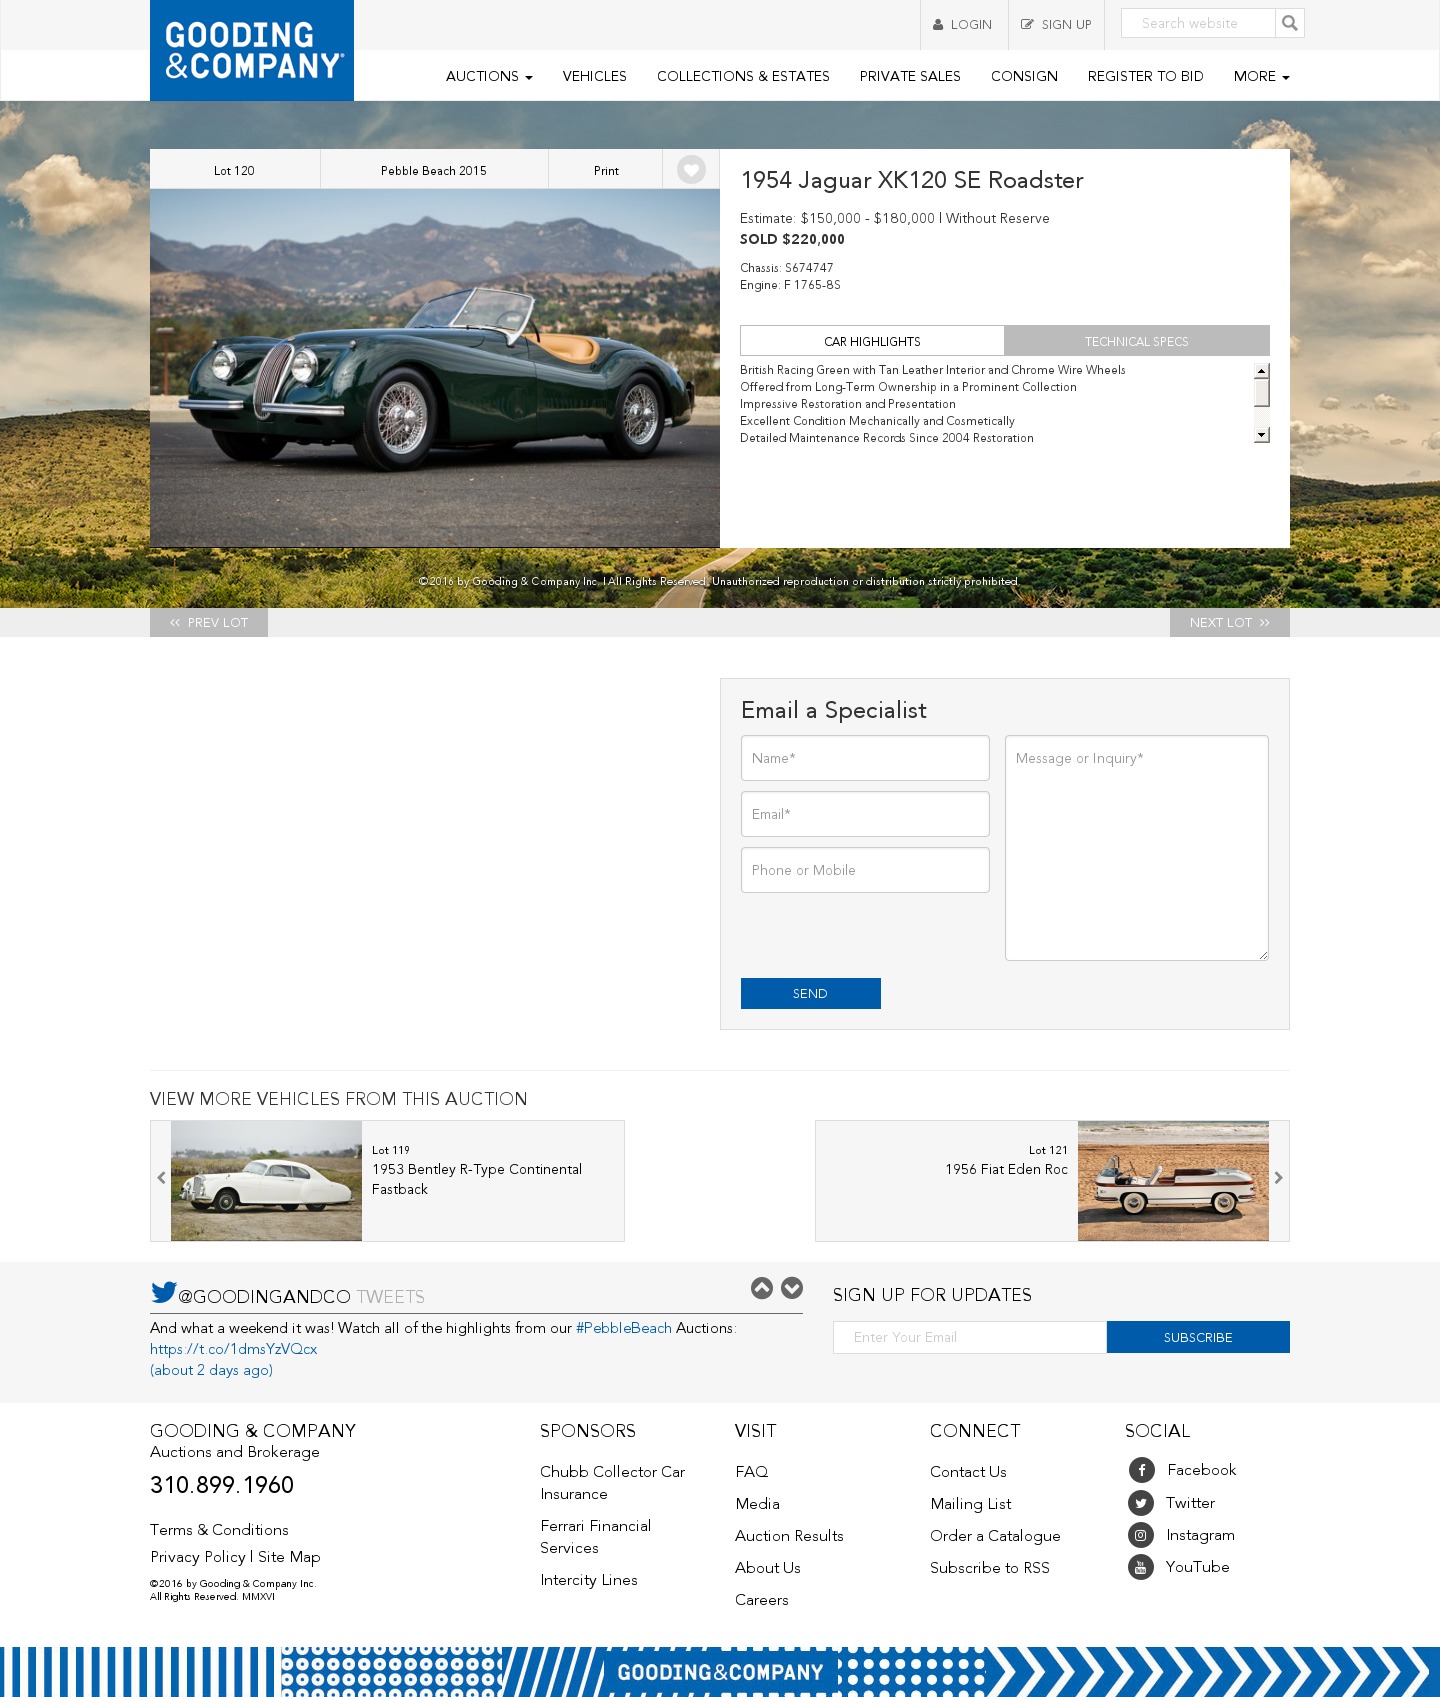Click the about 2 days ago timestamp
The height and width of the screenshot is (1697, 1440).
click(x=211, y=1370)
